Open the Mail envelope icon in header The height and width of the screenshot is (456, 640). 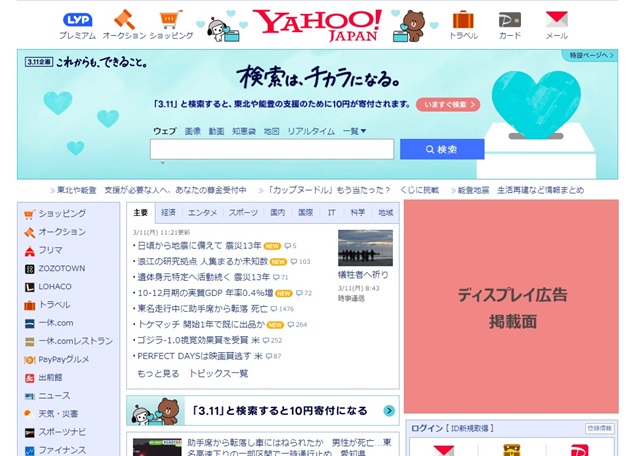pos(557,19)
